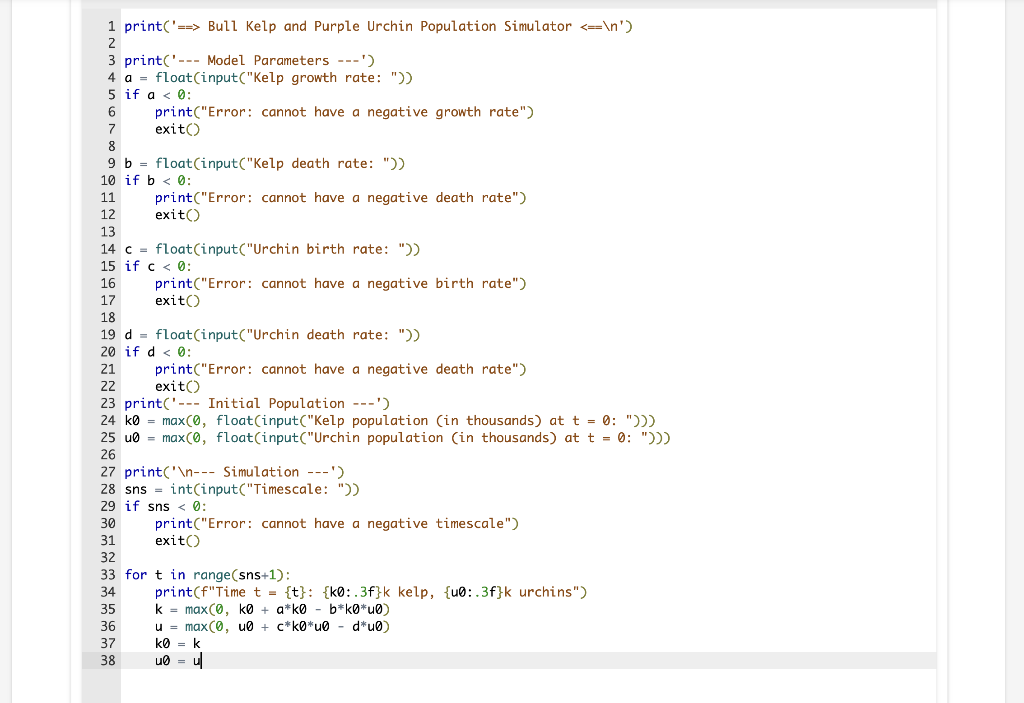Click line number 25 in the gutter
The height and width of the screenshot is (703, 1024).
pyautogui.click(x=107, y=437)
